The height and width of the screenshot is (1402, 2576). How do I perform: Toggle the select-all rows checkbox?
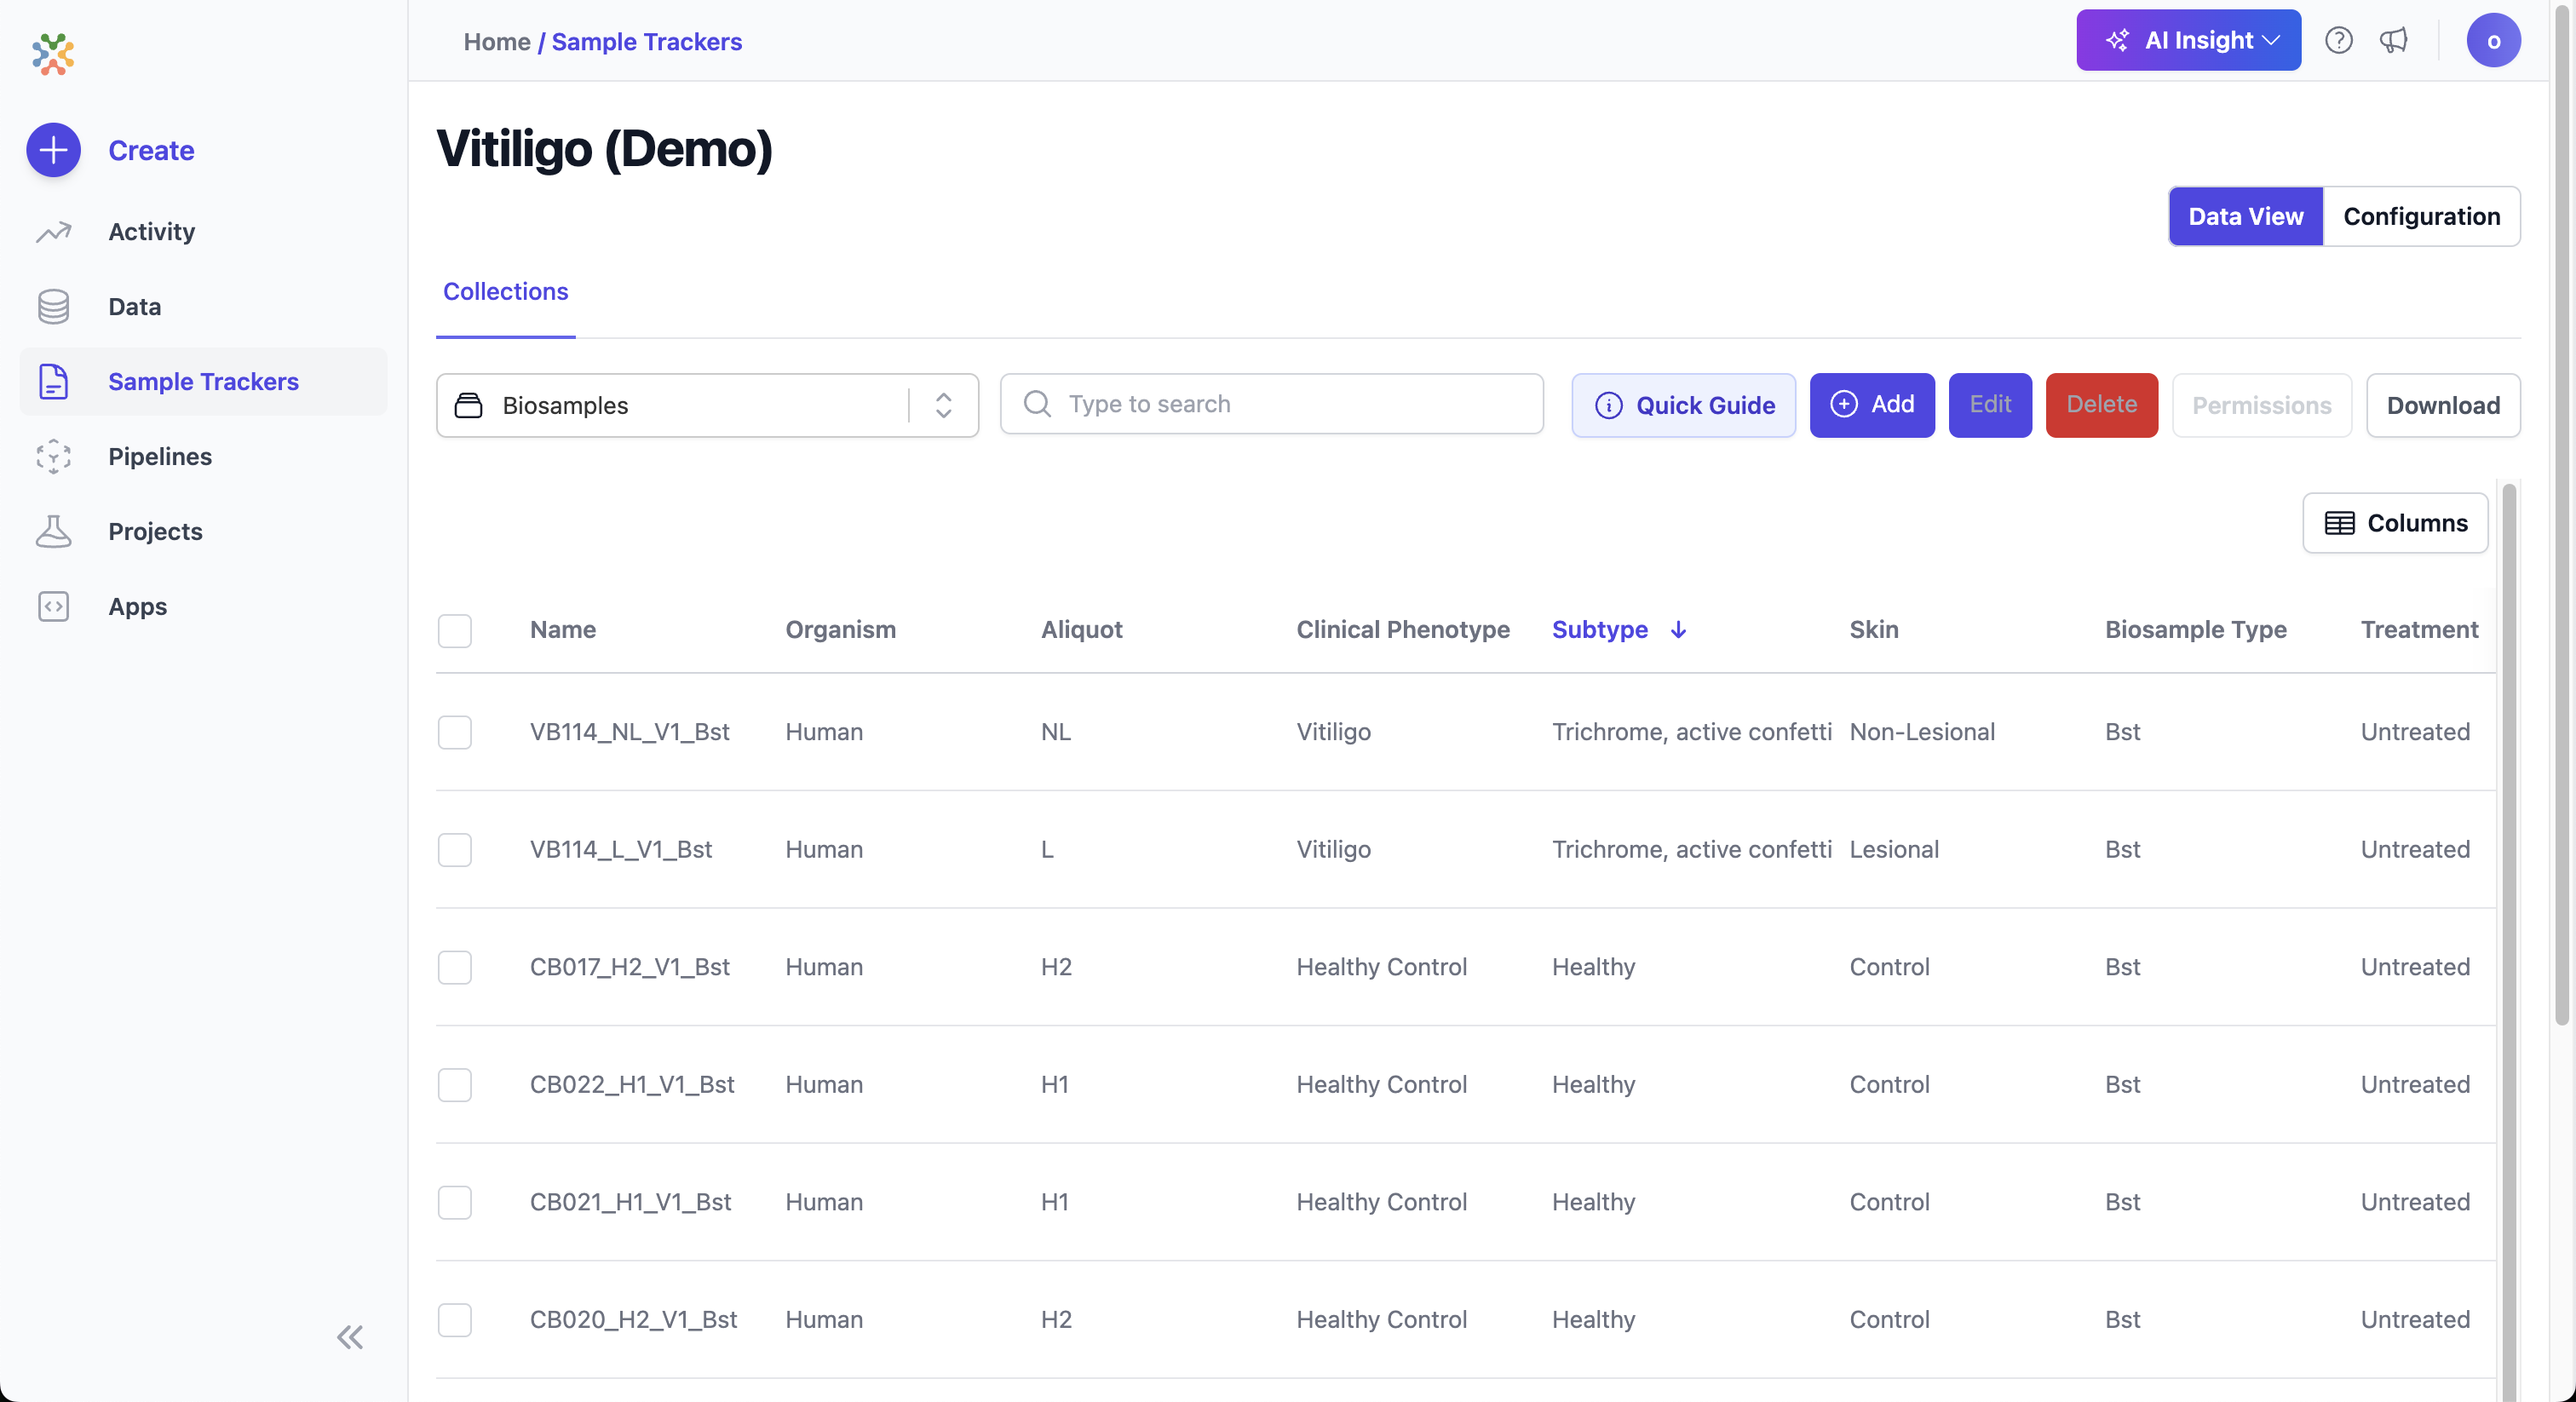tap(455, 631)
